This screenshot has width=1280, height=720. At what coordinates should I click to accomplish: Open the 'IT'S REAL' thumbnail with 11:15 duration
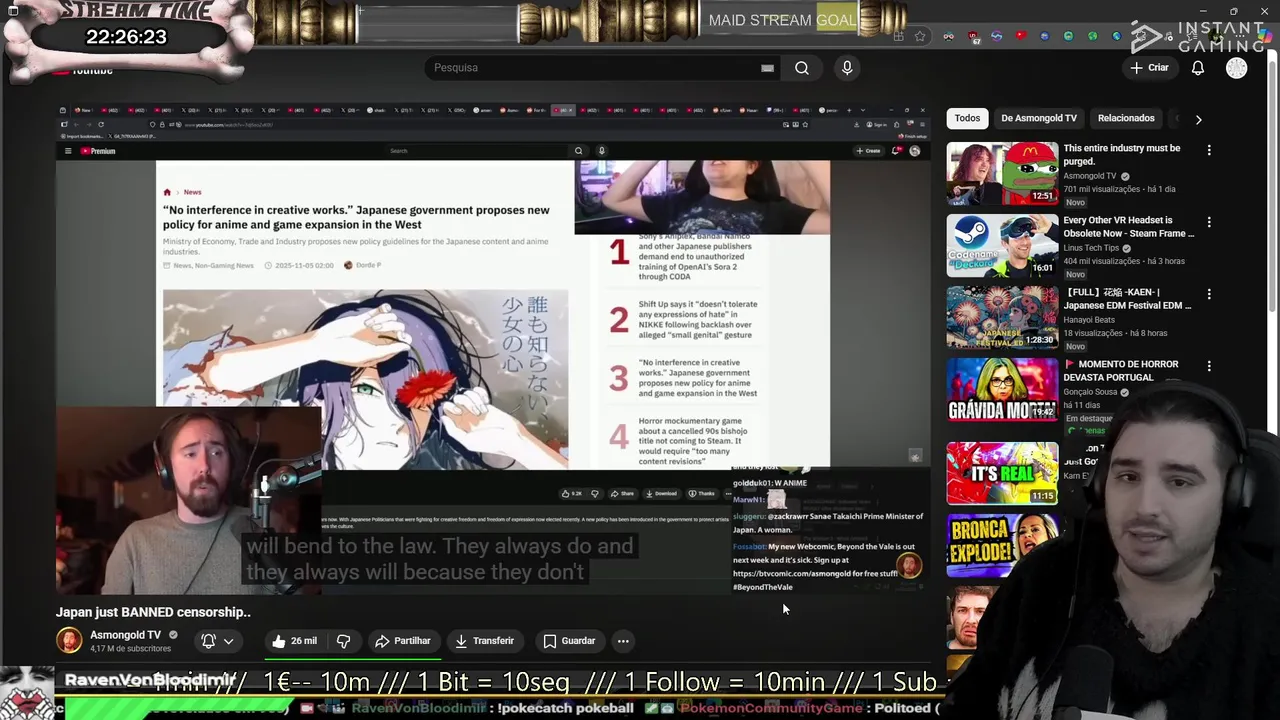click(1002, 473)
